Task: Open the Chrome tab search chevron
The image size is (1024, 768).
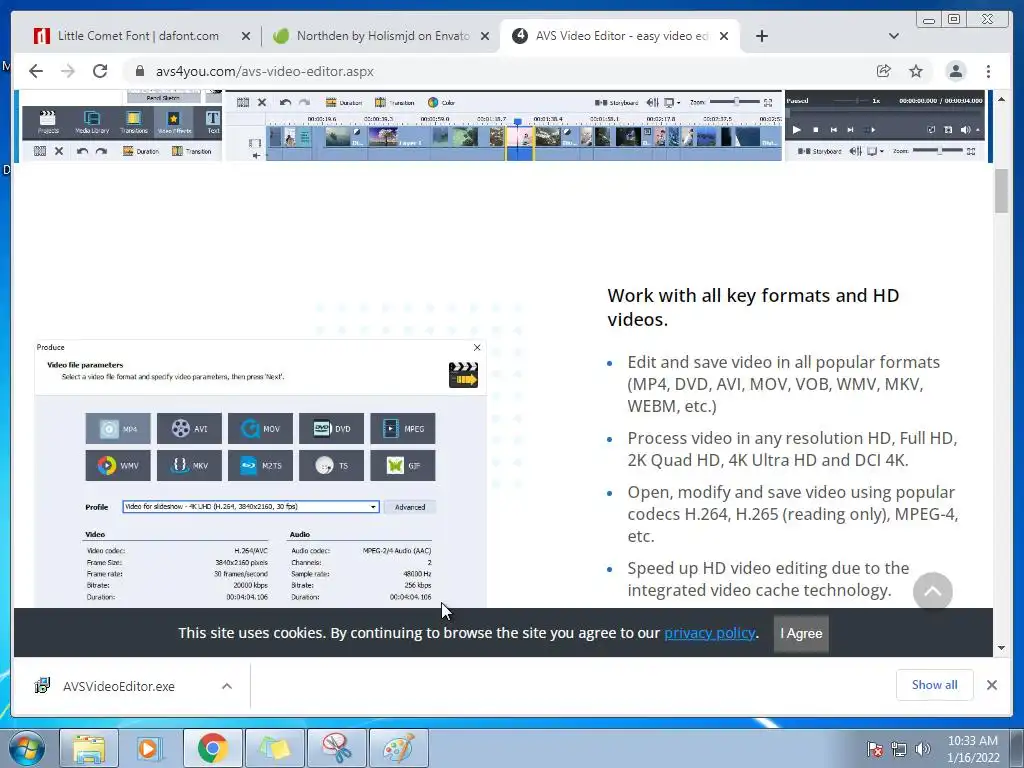Action: [894, 36]
